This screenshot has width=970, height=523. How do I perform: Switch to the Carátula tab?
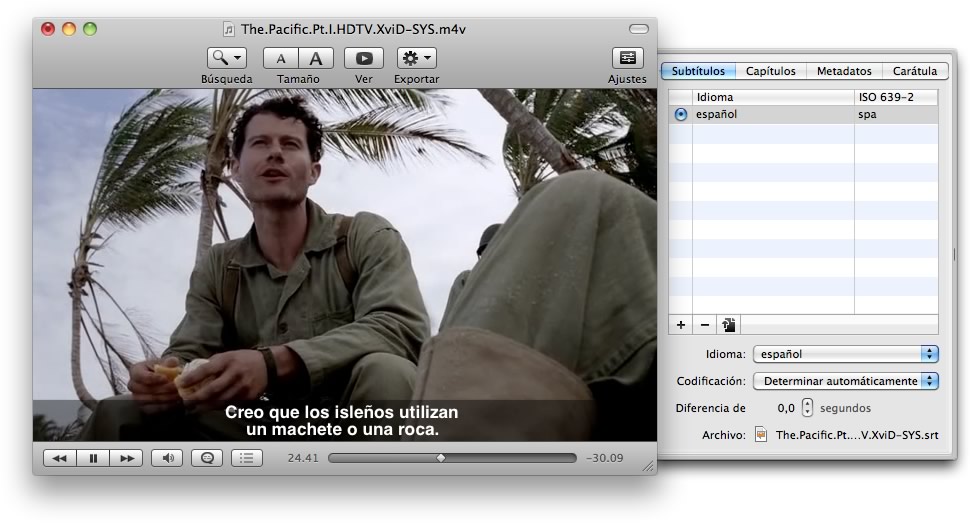click(914, 71)
